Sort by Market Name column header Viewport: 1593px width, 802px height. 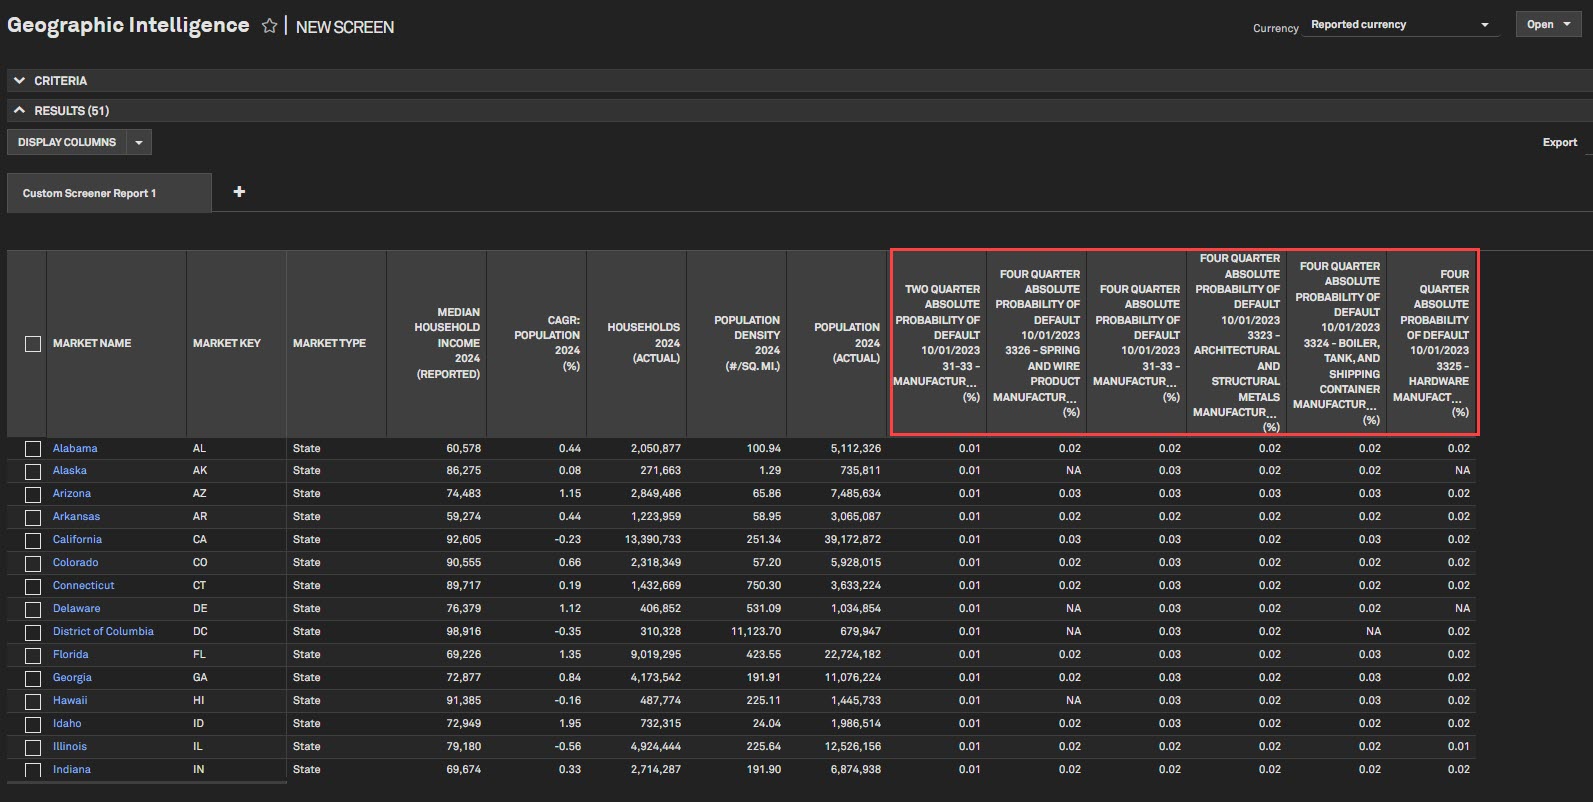(x=92, y=343)
